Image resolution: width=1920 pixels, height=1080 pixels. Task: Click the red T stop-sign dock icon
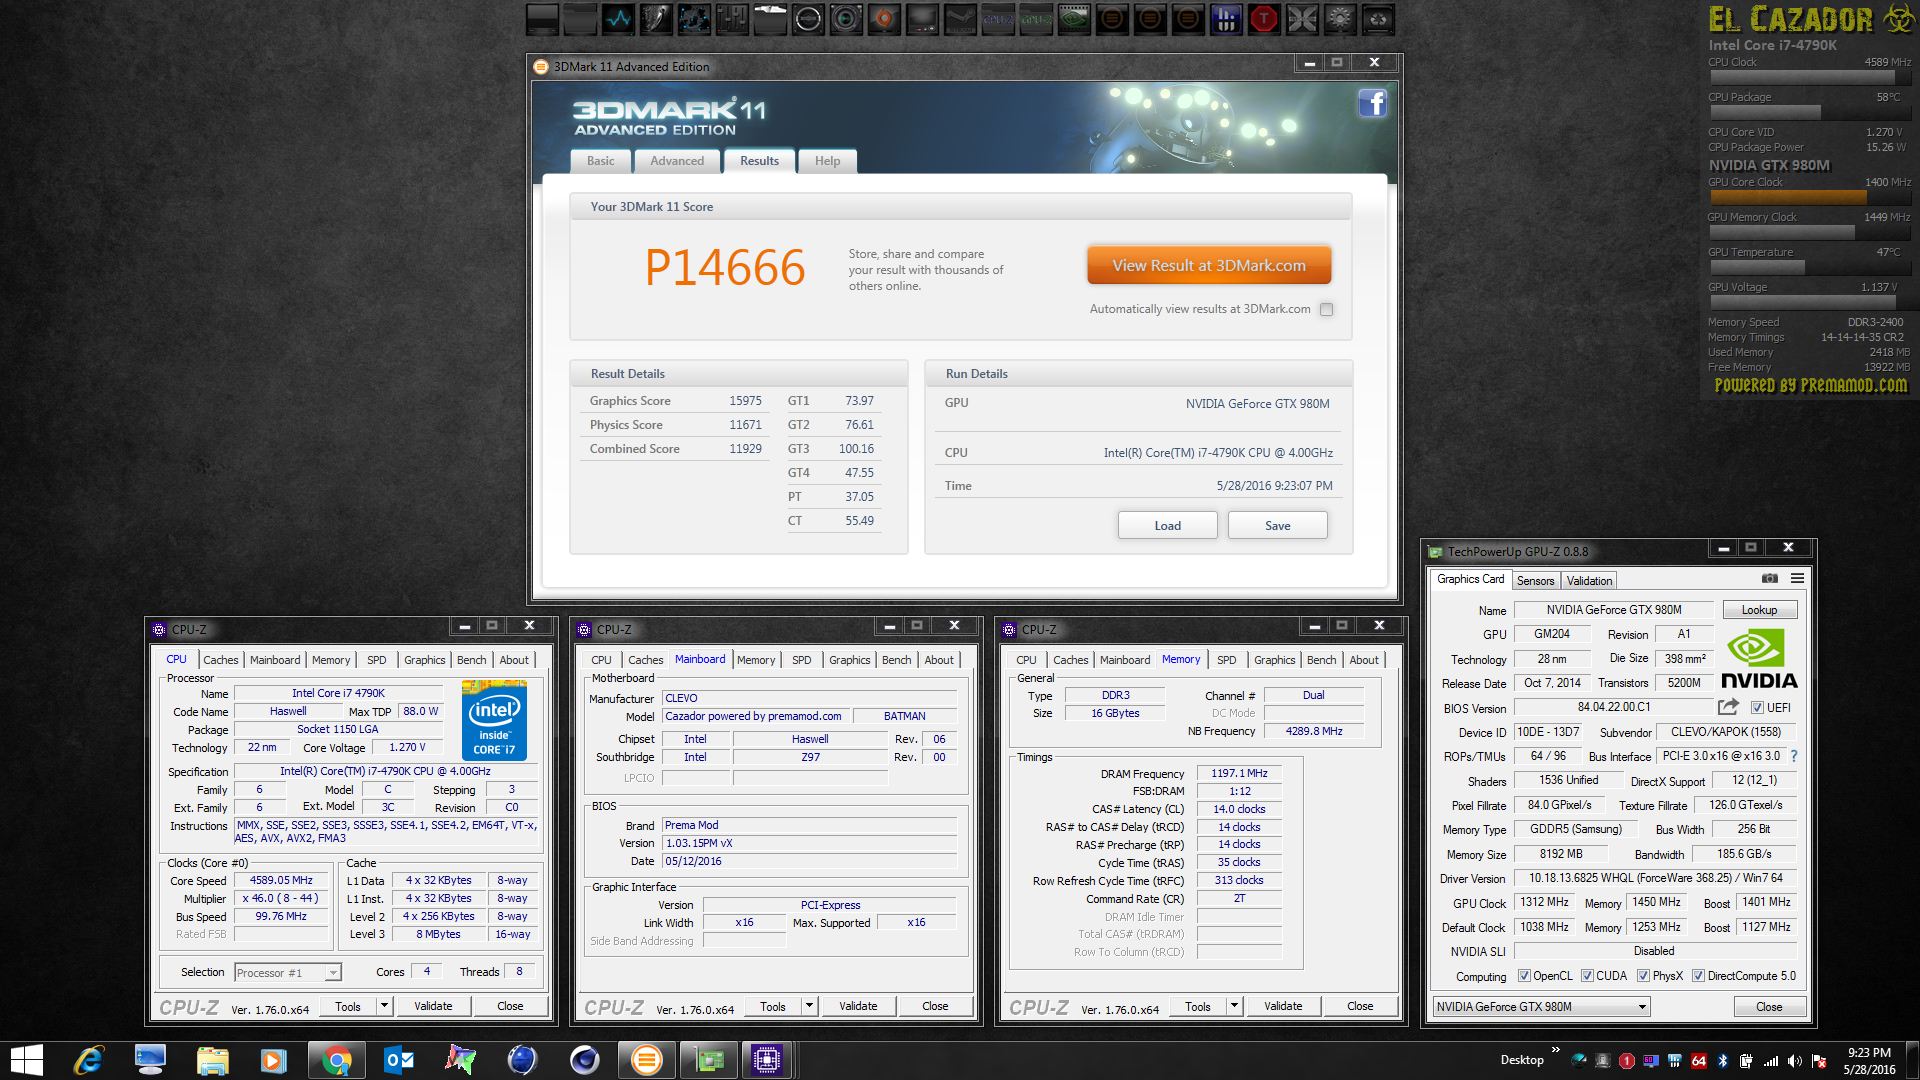(1264, 19)
